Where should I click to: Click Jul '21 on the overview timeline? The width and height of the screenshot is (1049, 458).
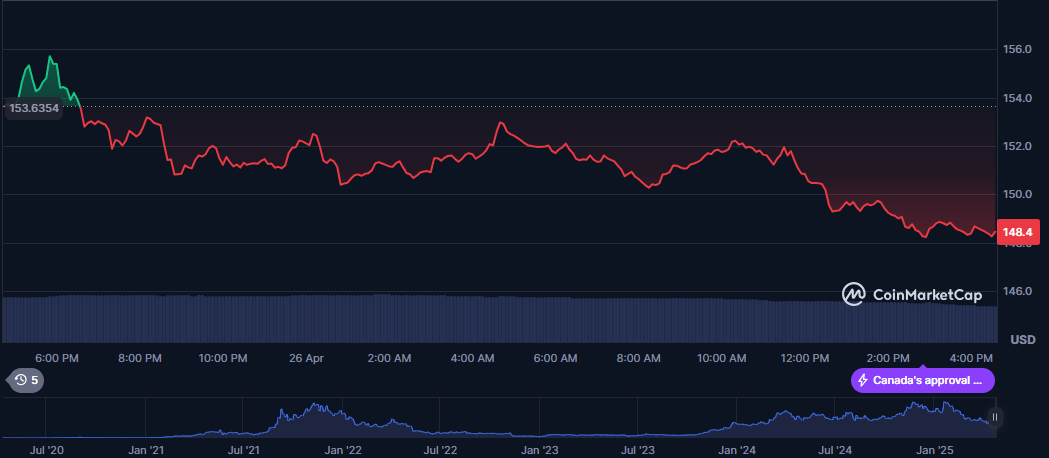pyautogui.click(x=245, y=450)
